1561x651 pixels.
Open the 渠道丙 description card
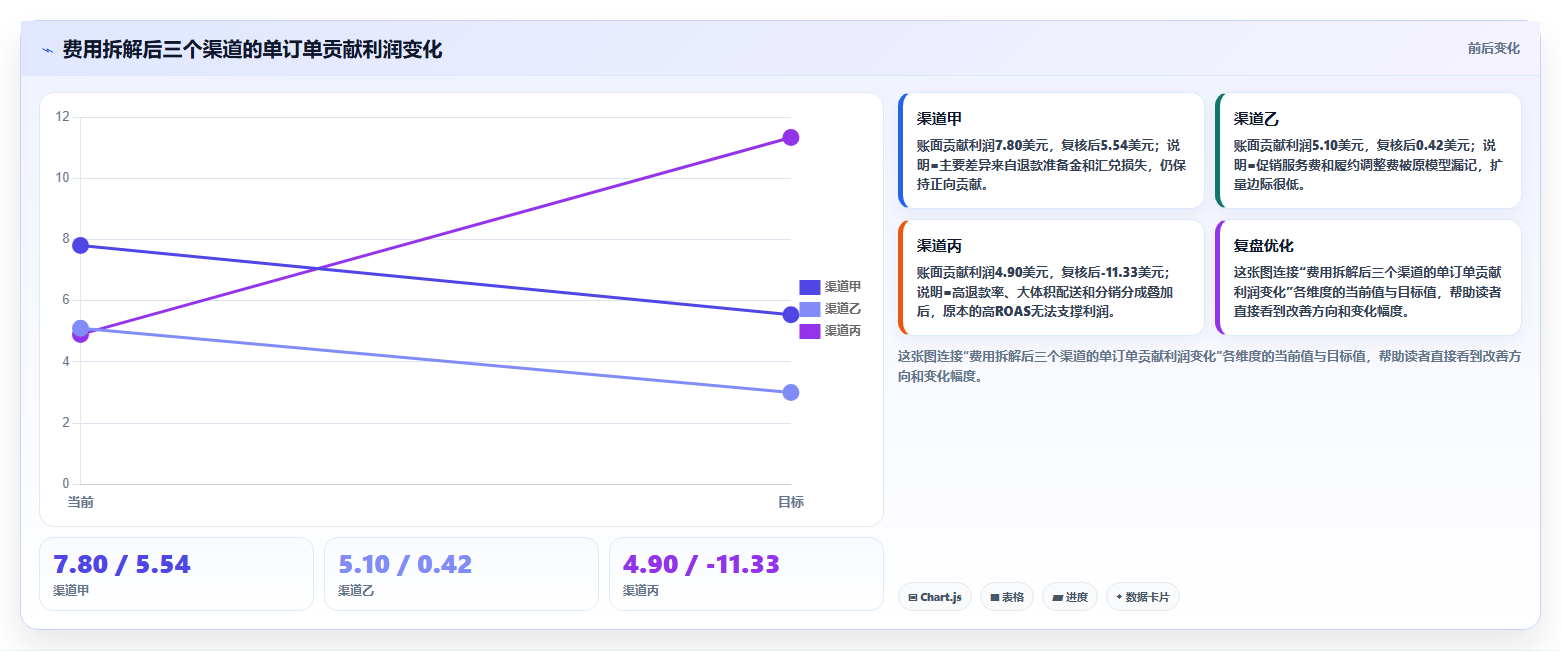[x=1051, y=277]
